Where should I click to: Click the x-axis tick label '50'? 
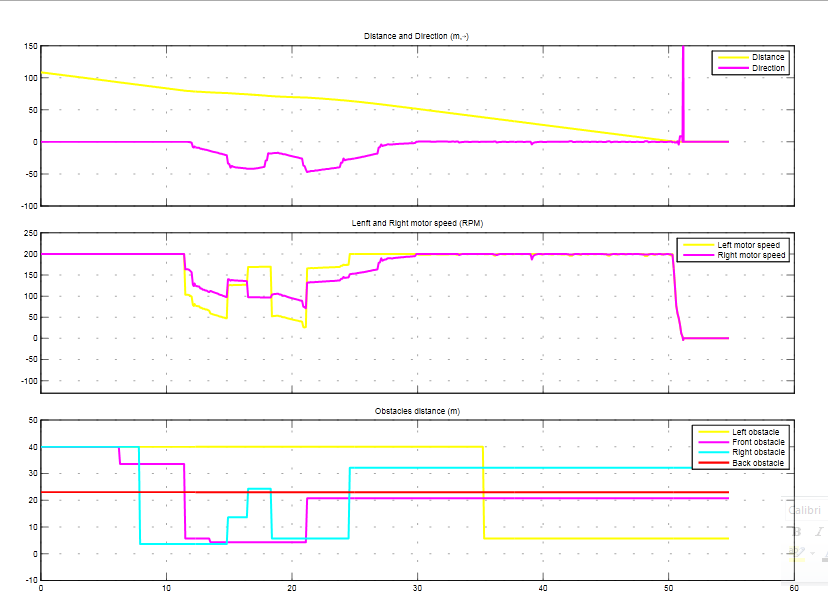669,588
